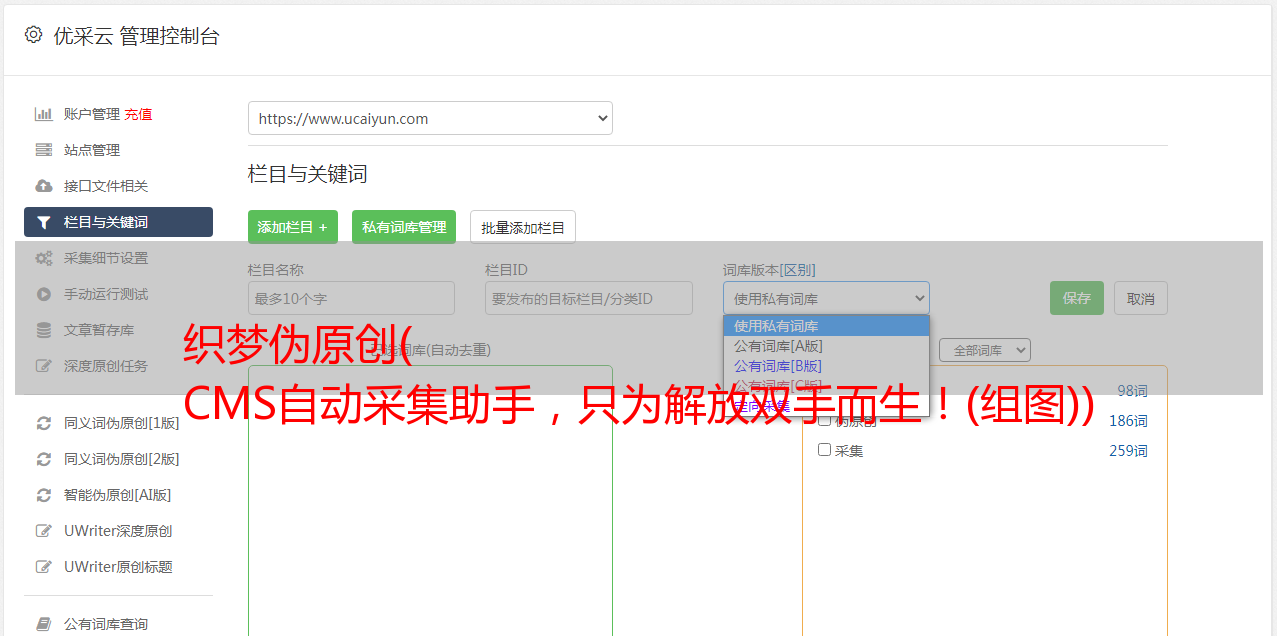Click the database icon for 文章暂存库
The height and width of the screenshot is (636, 1277).
point(44,330)
